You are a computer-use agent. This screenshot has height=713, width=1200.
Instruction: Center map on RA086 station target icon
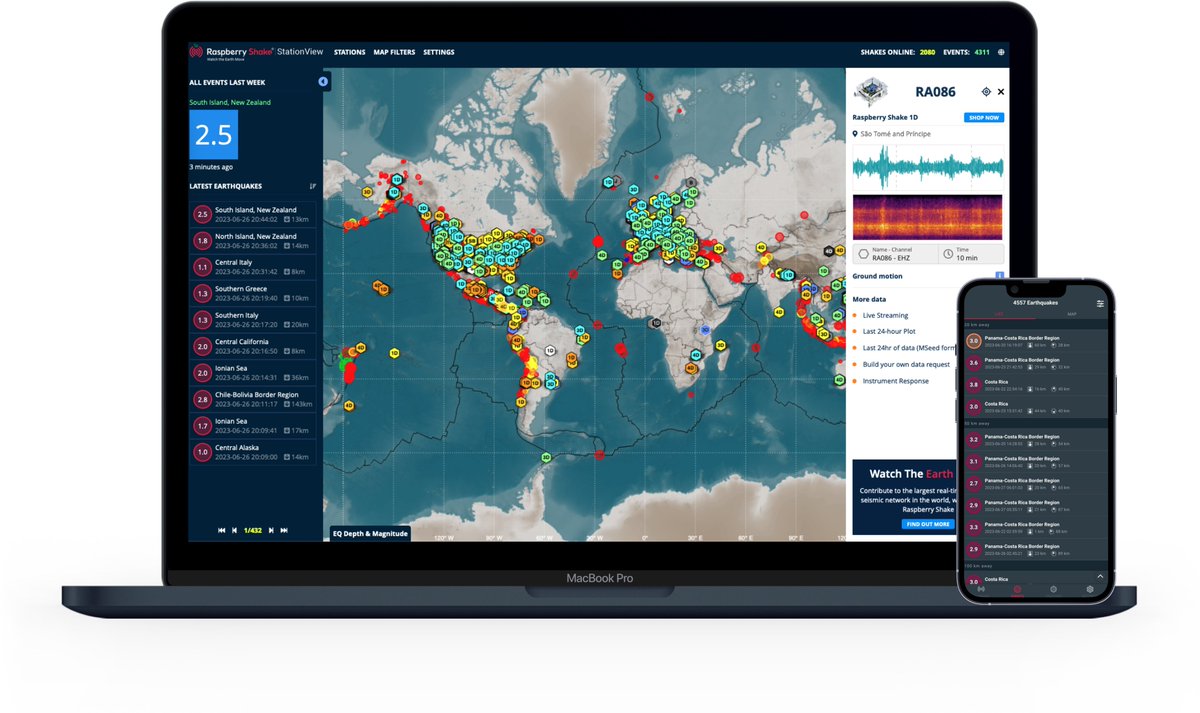tap(986, 92)
